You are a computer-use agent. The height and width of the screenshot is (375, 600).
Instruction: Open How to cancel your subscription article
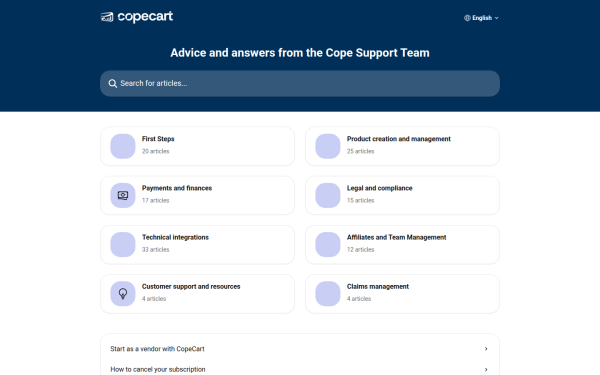coord(300,369)
